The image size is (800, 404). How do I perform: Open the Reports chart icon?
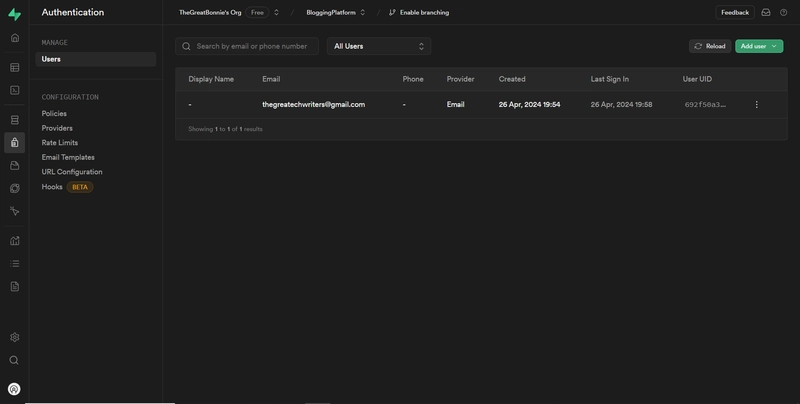[x=15, y=241]
